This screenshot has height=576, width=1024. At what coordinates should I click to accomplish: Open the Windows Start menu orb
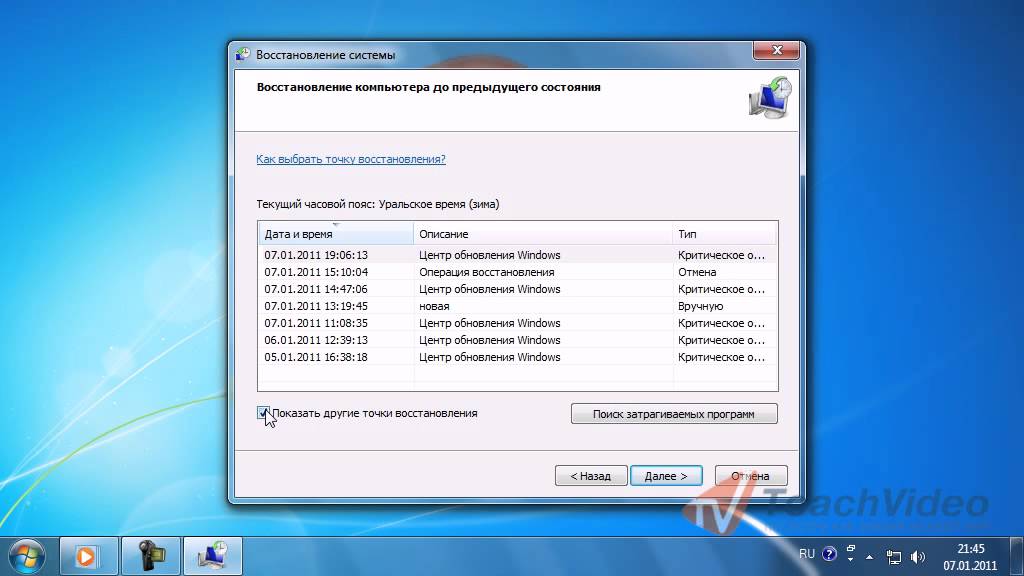(27, 556)
